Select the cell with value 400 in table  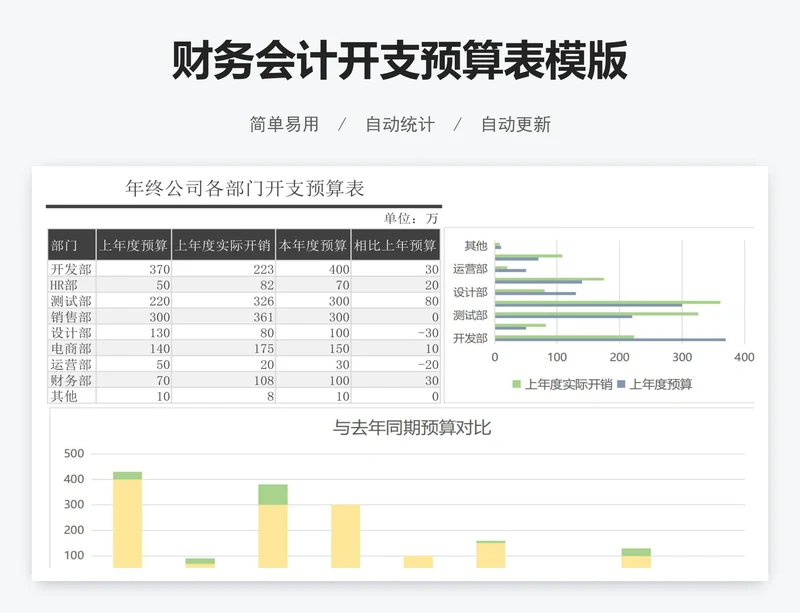click(313, 269)
